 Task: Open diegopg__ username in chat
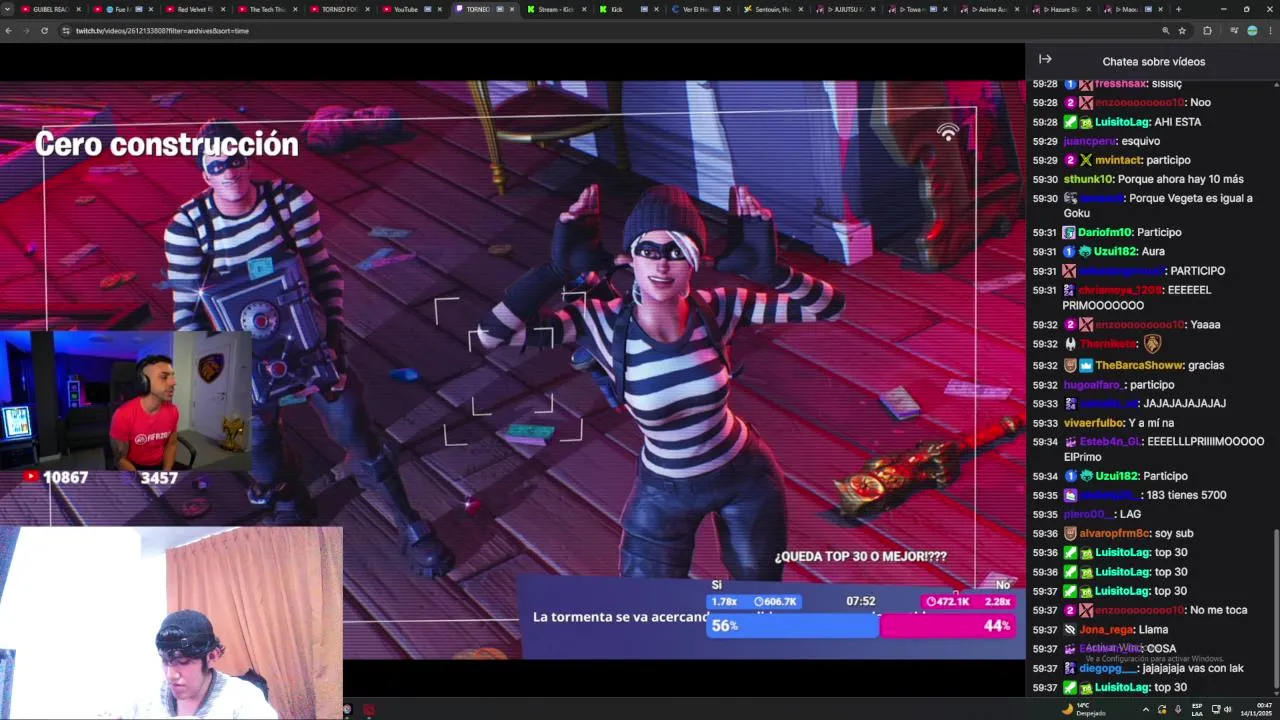(x=1107, y=668)
